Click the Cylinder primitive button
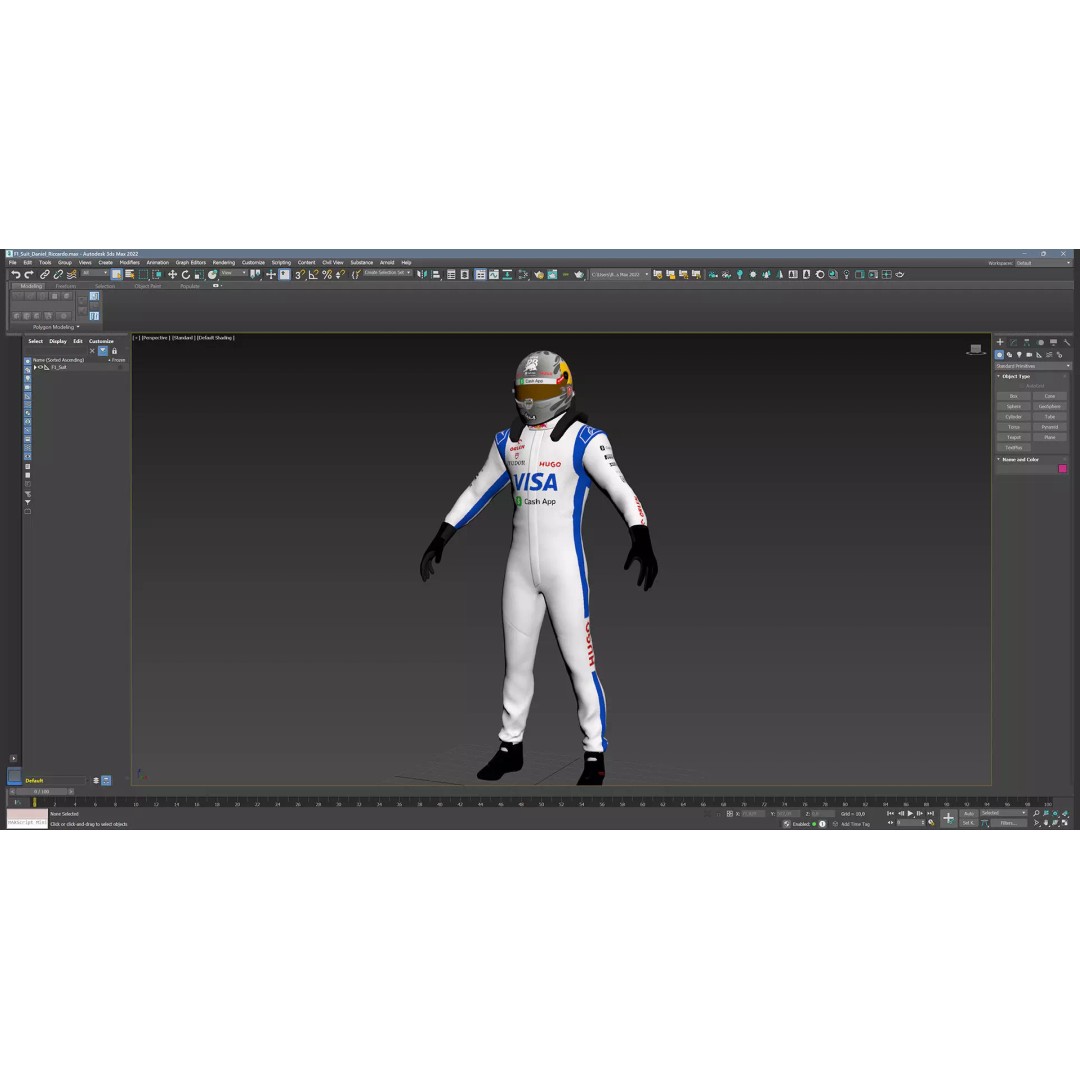Viewport: 1080px width, 1080px height. [x=1013, y=417]
